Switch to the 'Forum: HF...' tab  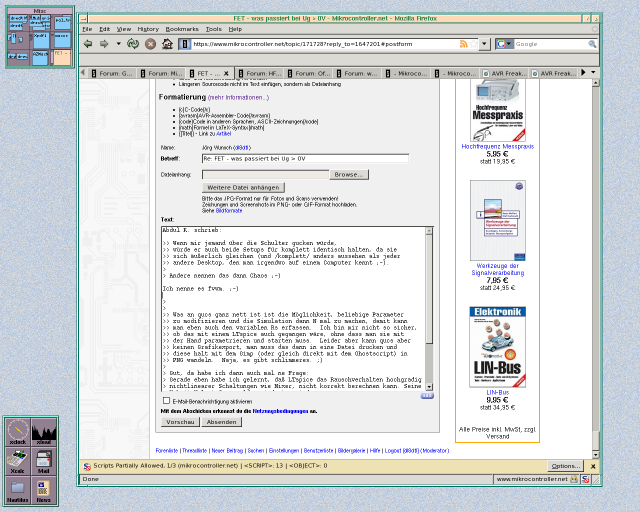point(260,73)
